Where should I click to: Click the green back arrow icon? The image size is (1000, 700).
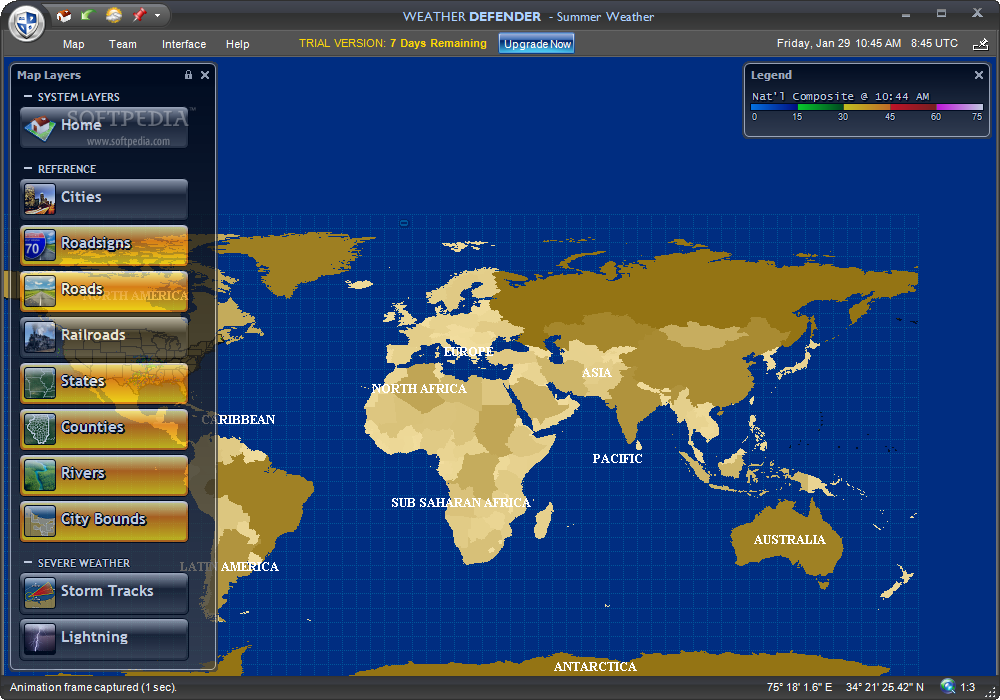tap(87, 15)
